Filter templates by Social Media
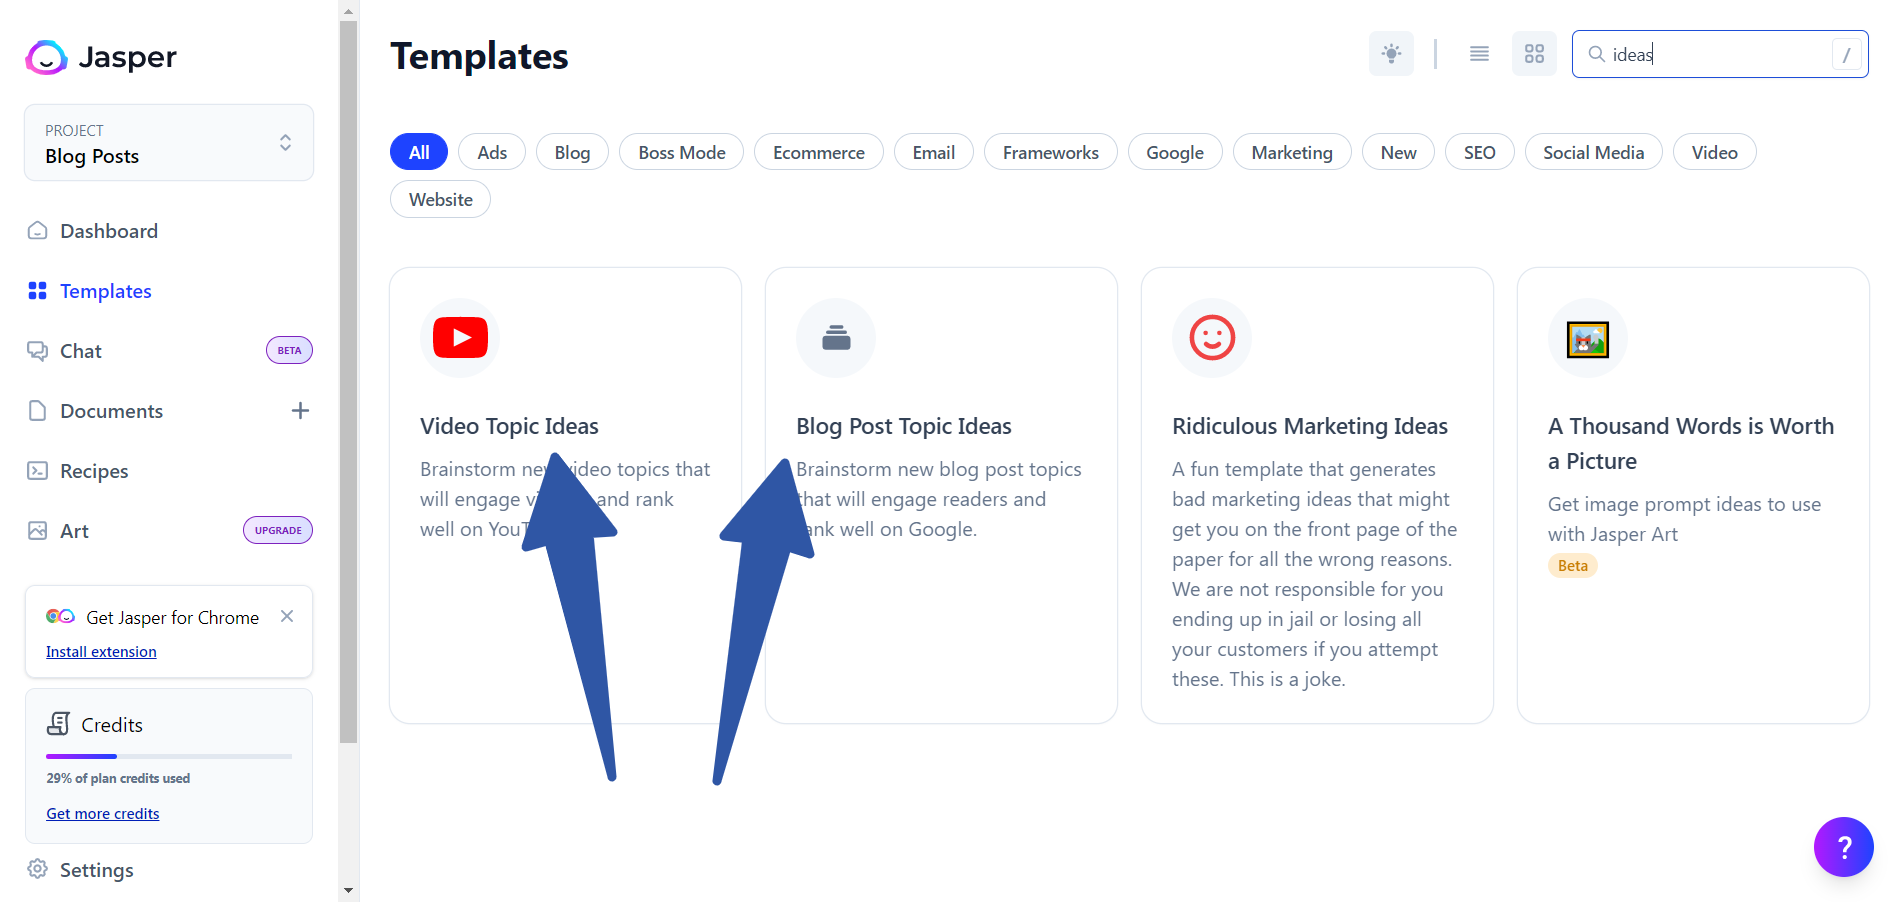1898x902 pixels. coord(1593,152)
